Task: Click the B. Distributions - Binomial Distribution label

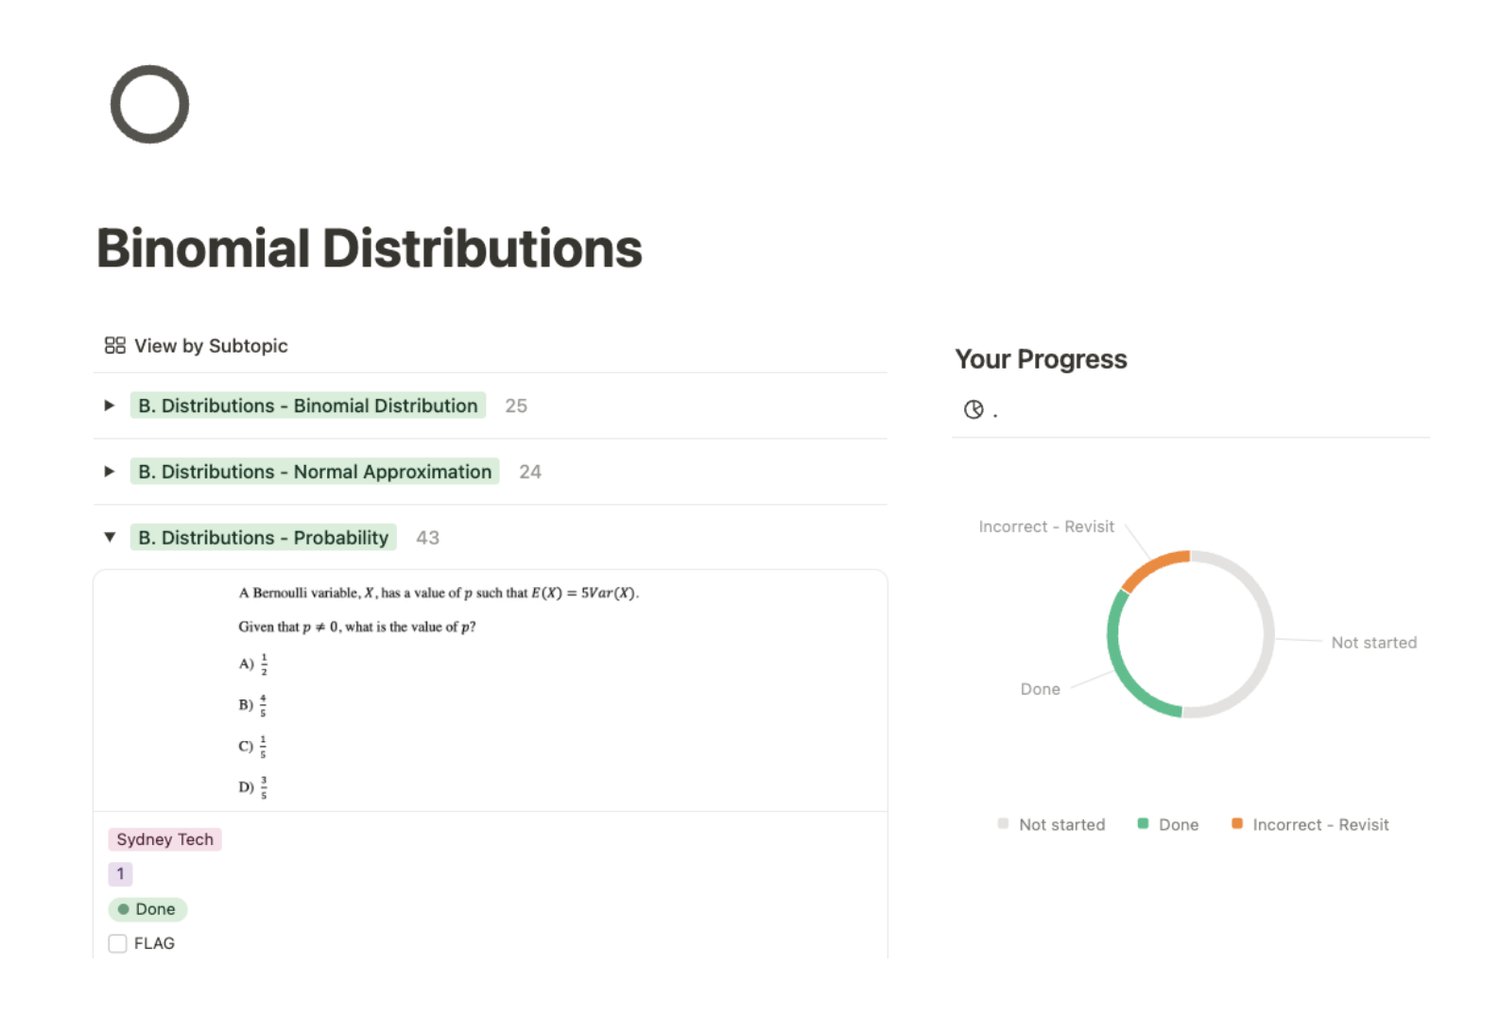Action: tap(307, 406)
